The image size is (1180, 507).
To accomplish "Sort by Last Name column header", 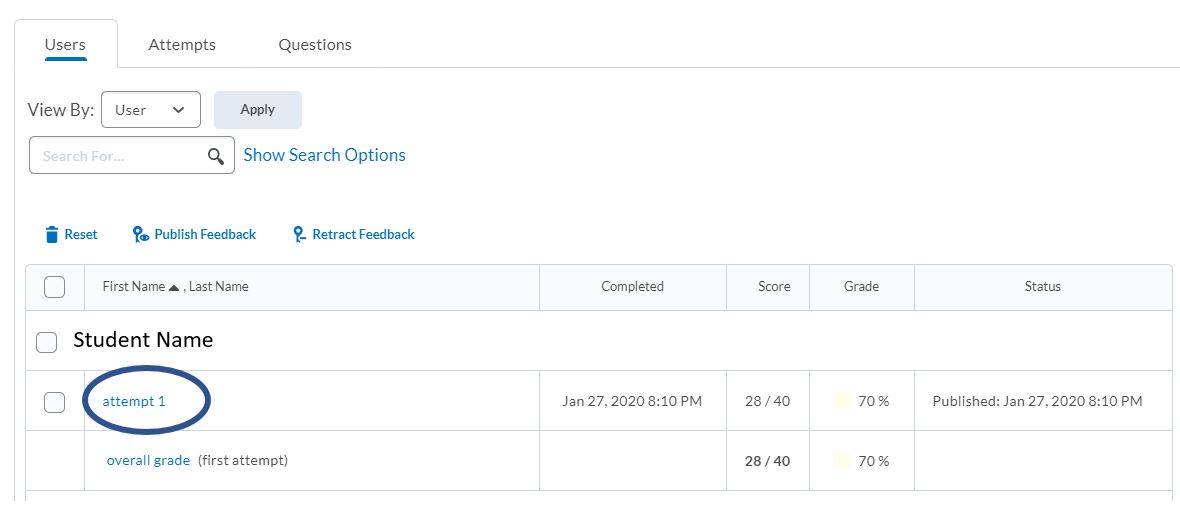I will 219,287.
